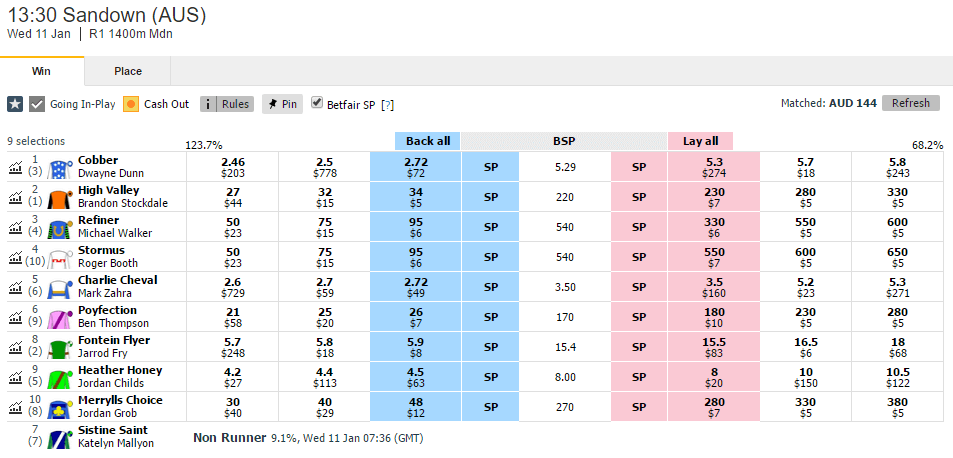Click the Rules info icon

click(x=208, y=104)
